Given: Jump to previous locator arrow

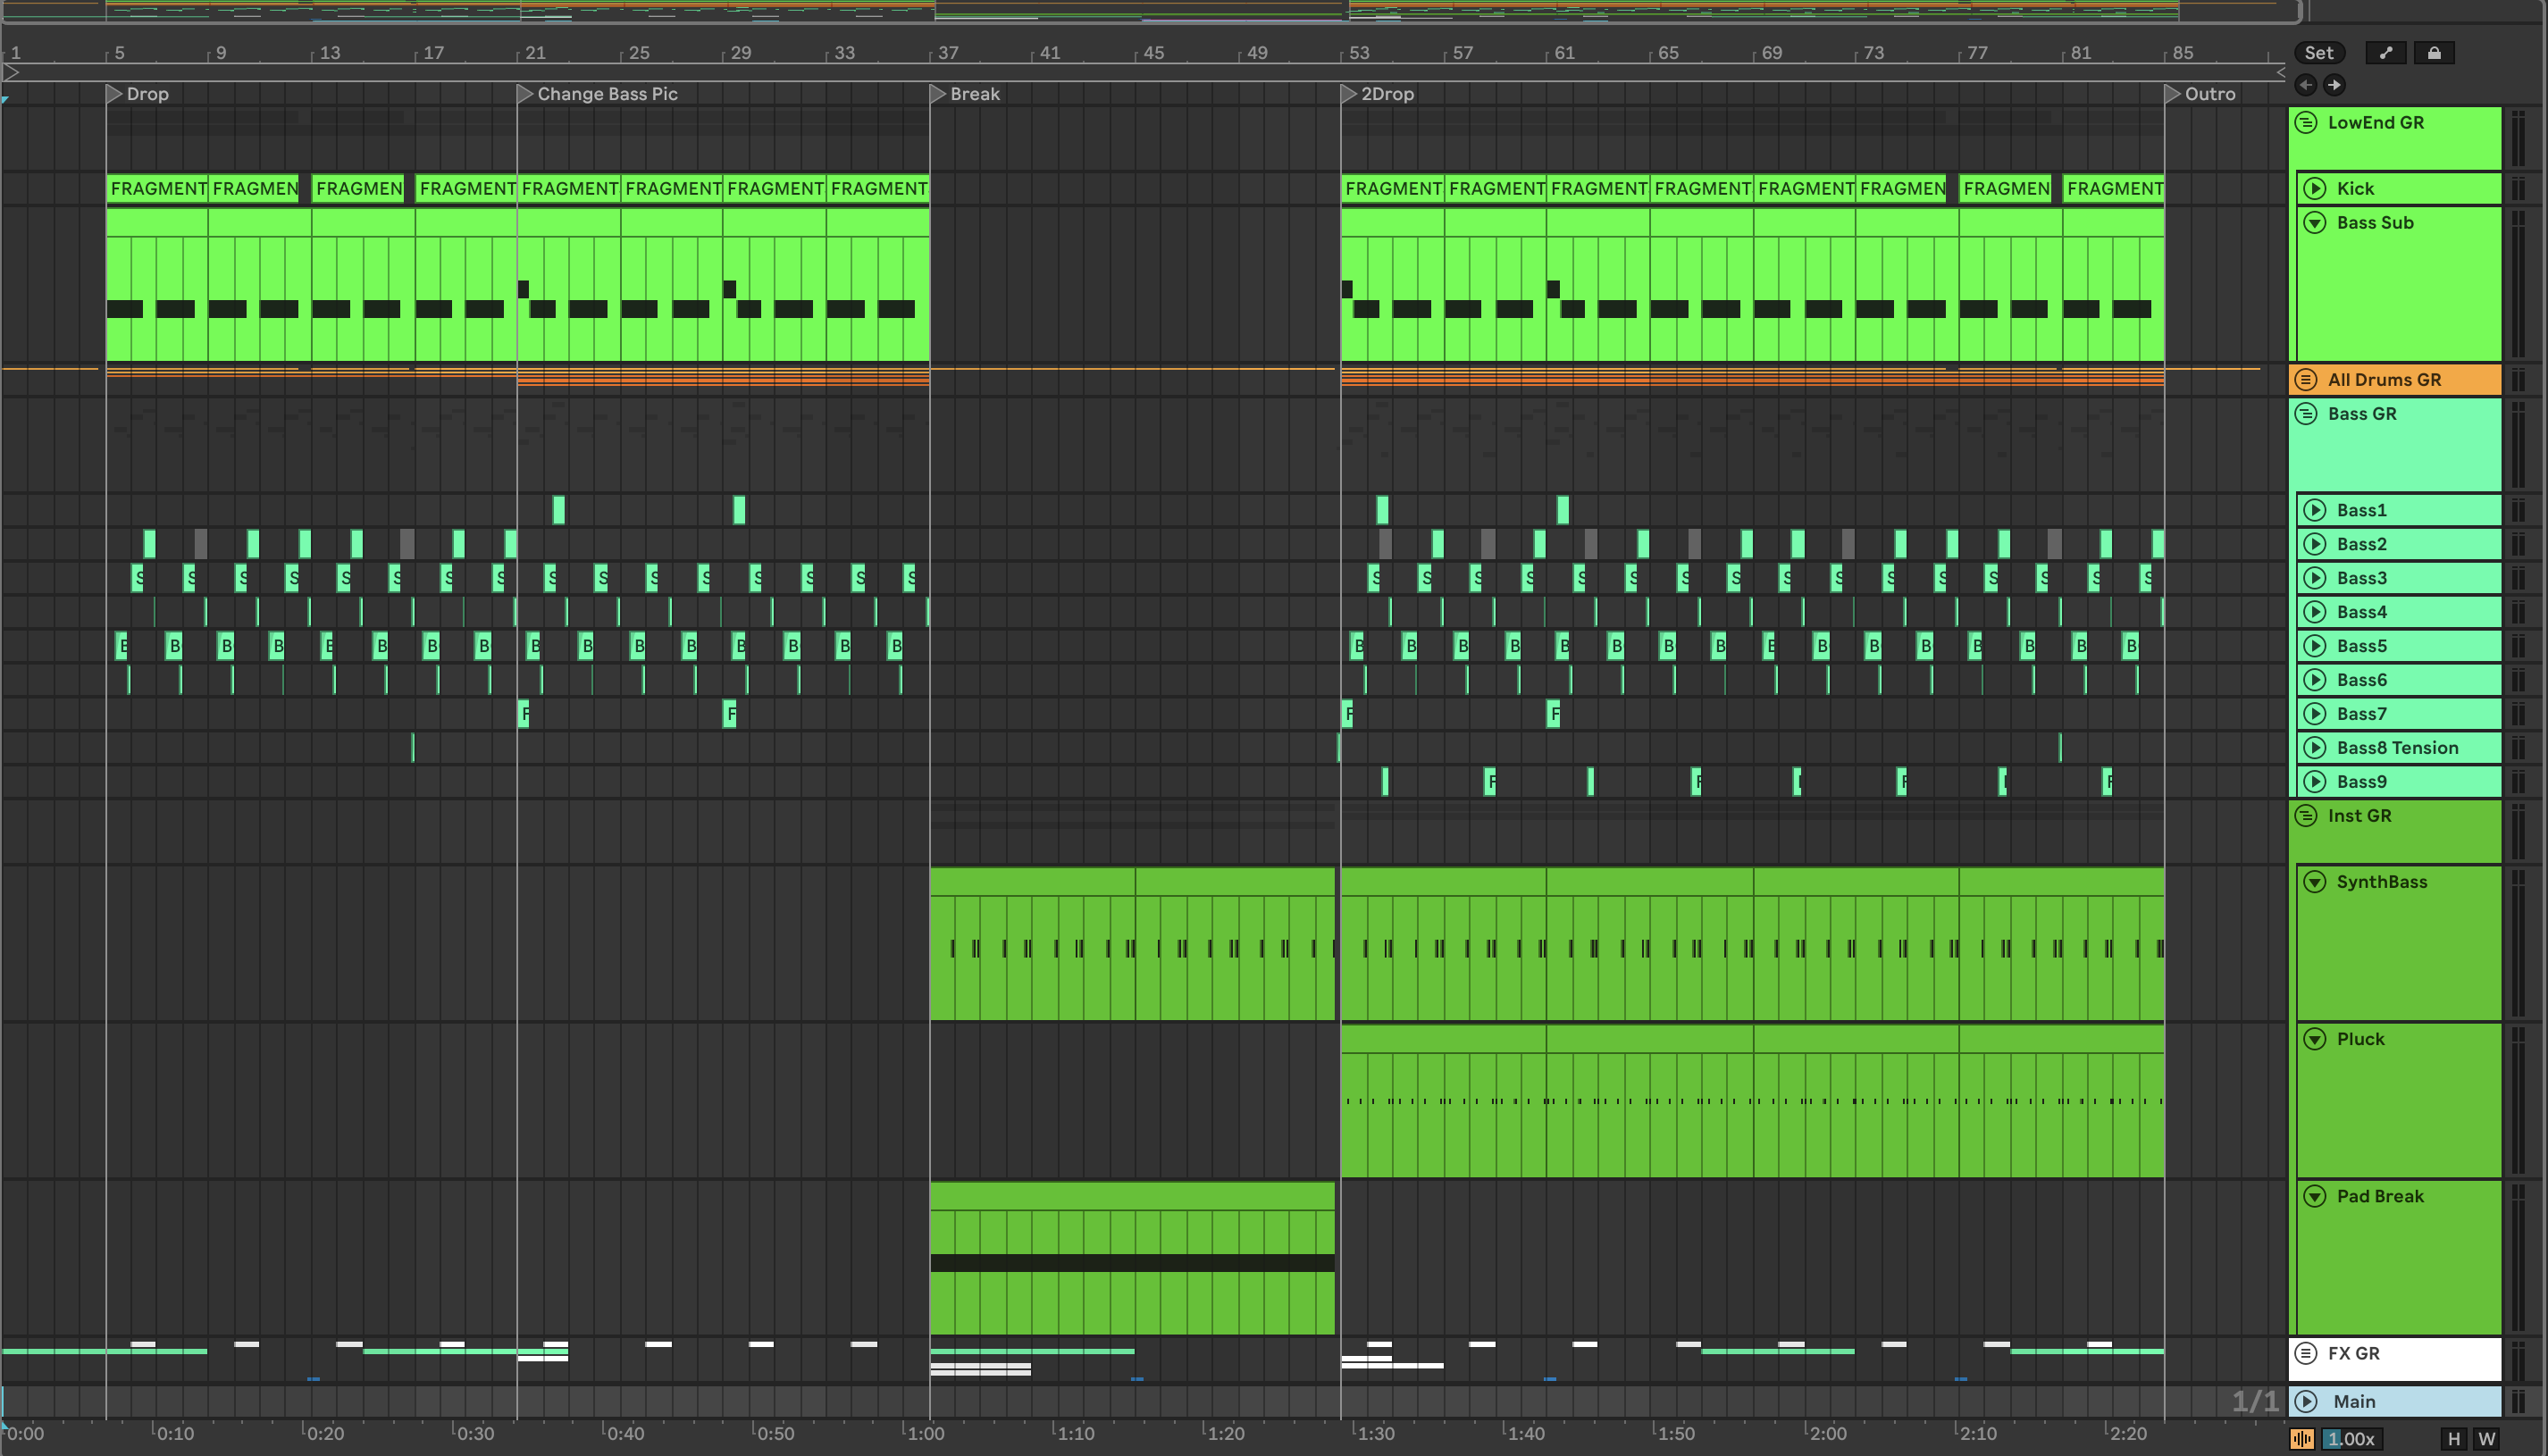Looking at the screenshot, I should click(2306, 85).
